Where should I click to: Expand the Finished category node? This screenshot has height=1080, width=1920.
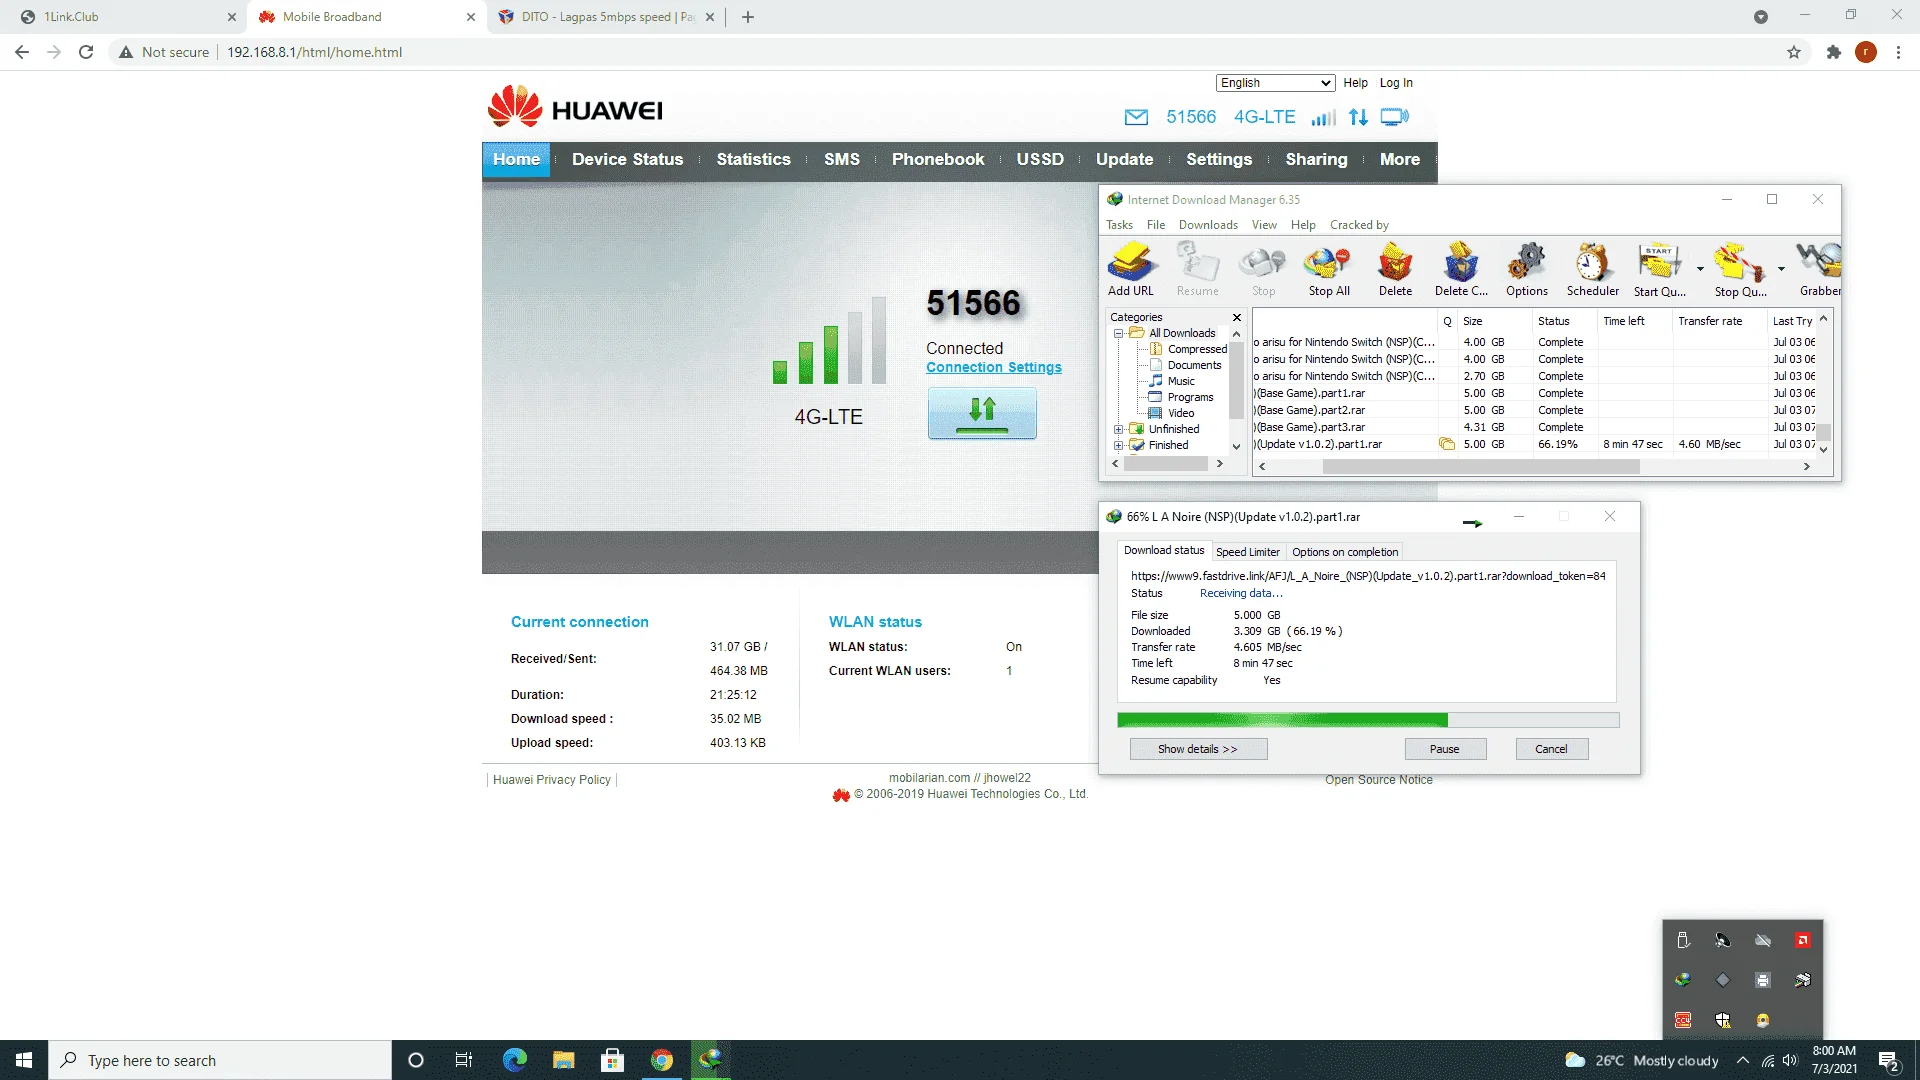1119,445
